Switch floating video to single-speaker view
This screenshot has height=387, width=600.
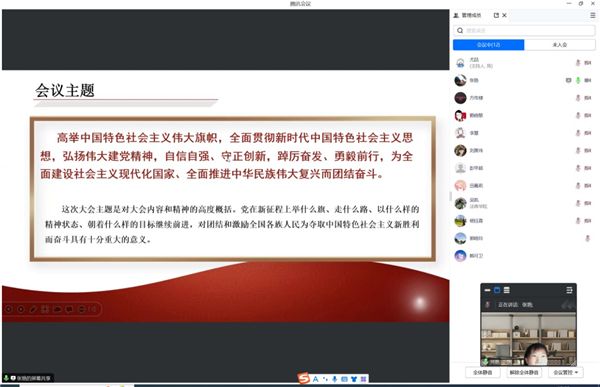497,290
